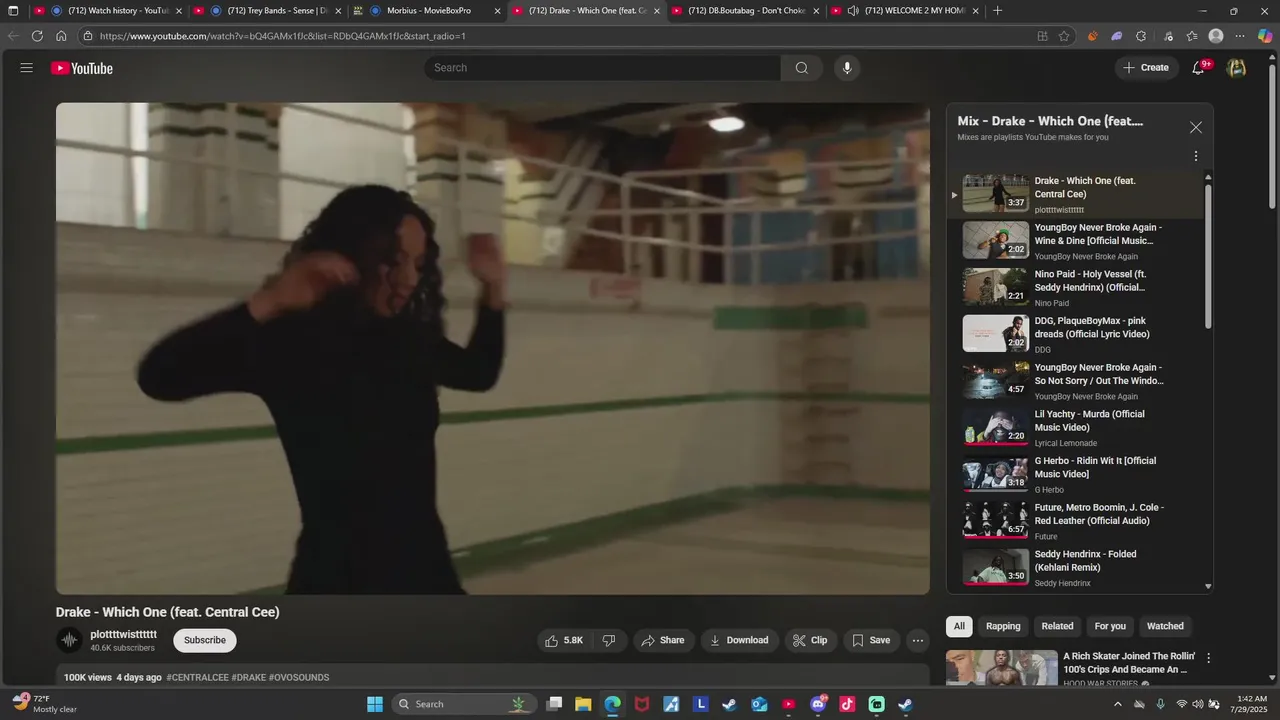Open TikTok from the taskbar

point(847,704)
